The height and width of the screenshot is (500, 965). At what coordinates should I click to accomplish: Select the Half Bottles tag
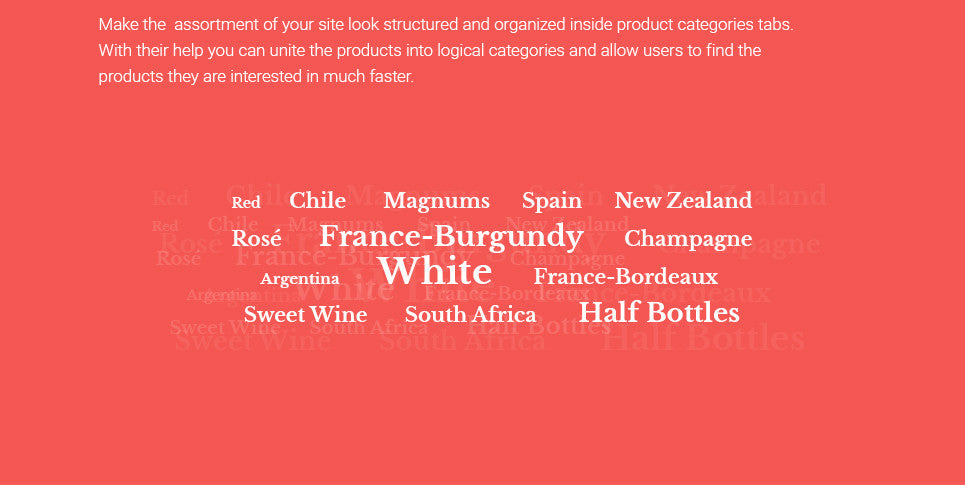coord(659,313)
